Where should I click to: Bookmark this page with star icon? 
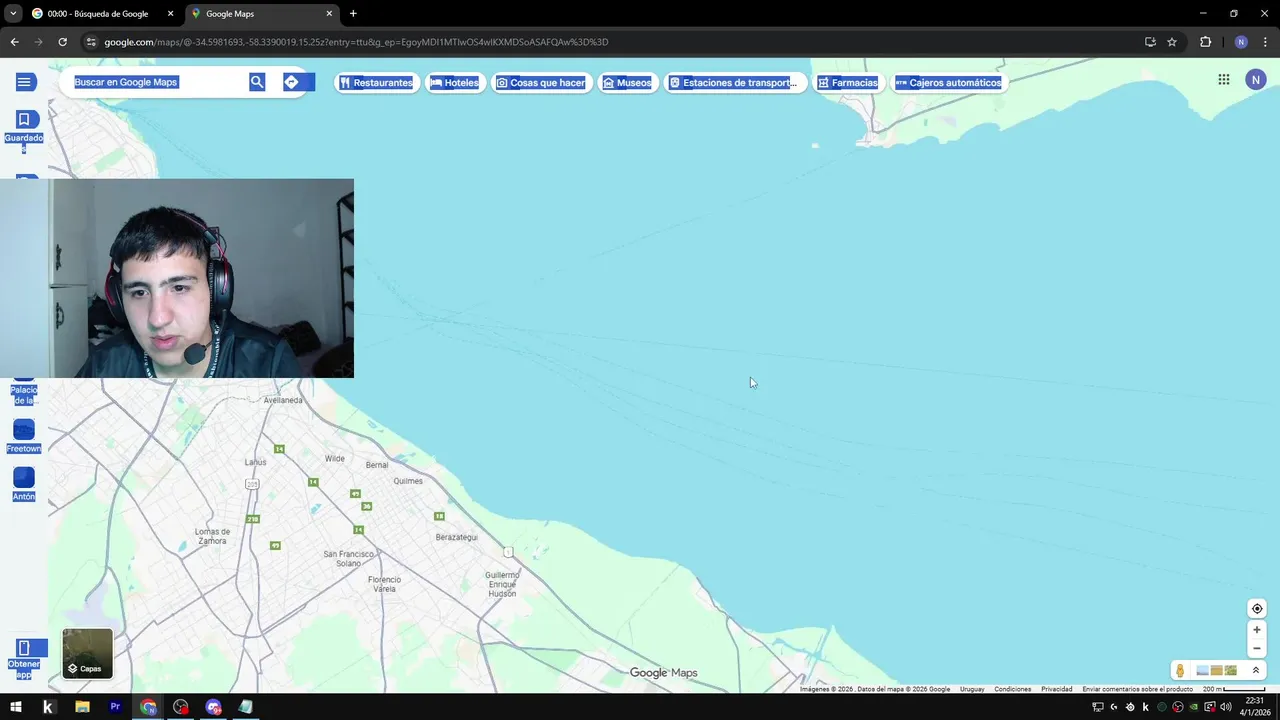(x=1172, y=42)
